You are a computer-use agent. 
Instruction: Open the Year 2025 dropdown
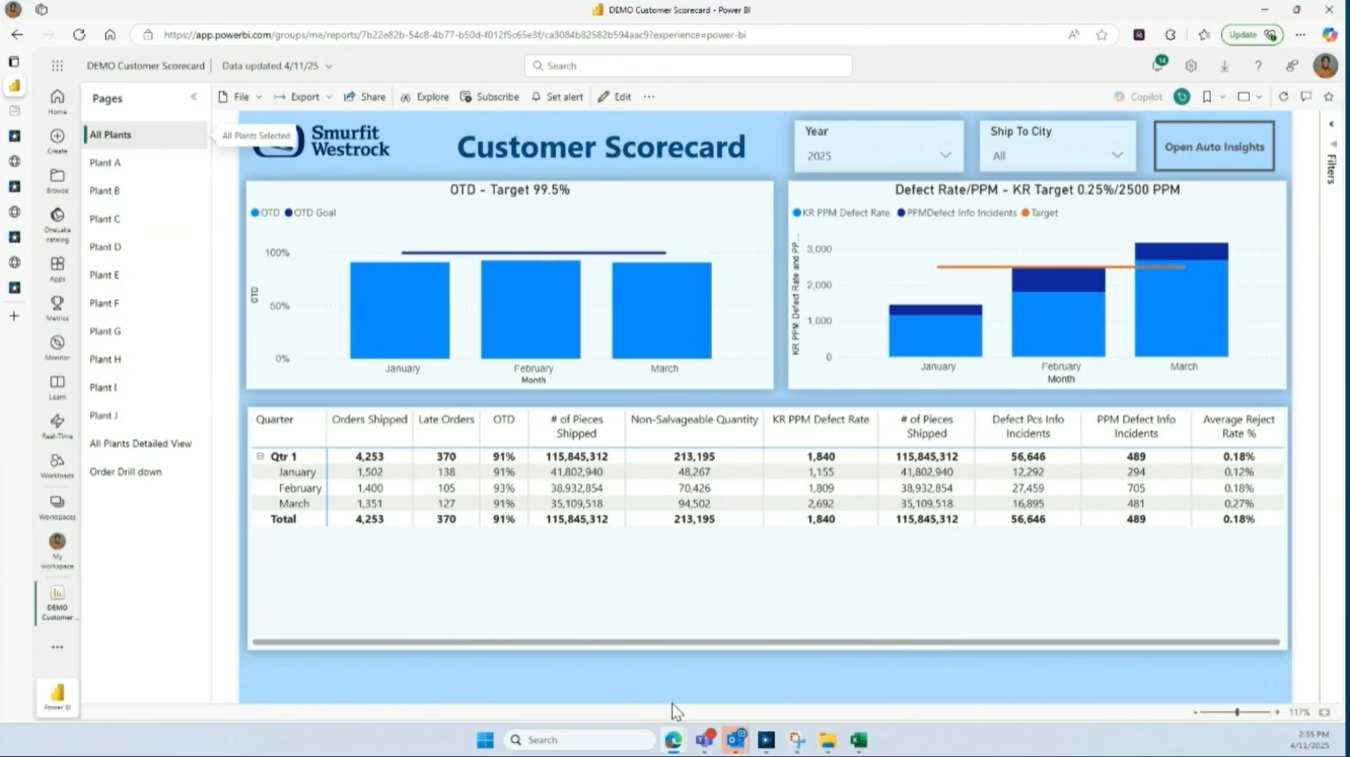879,155
